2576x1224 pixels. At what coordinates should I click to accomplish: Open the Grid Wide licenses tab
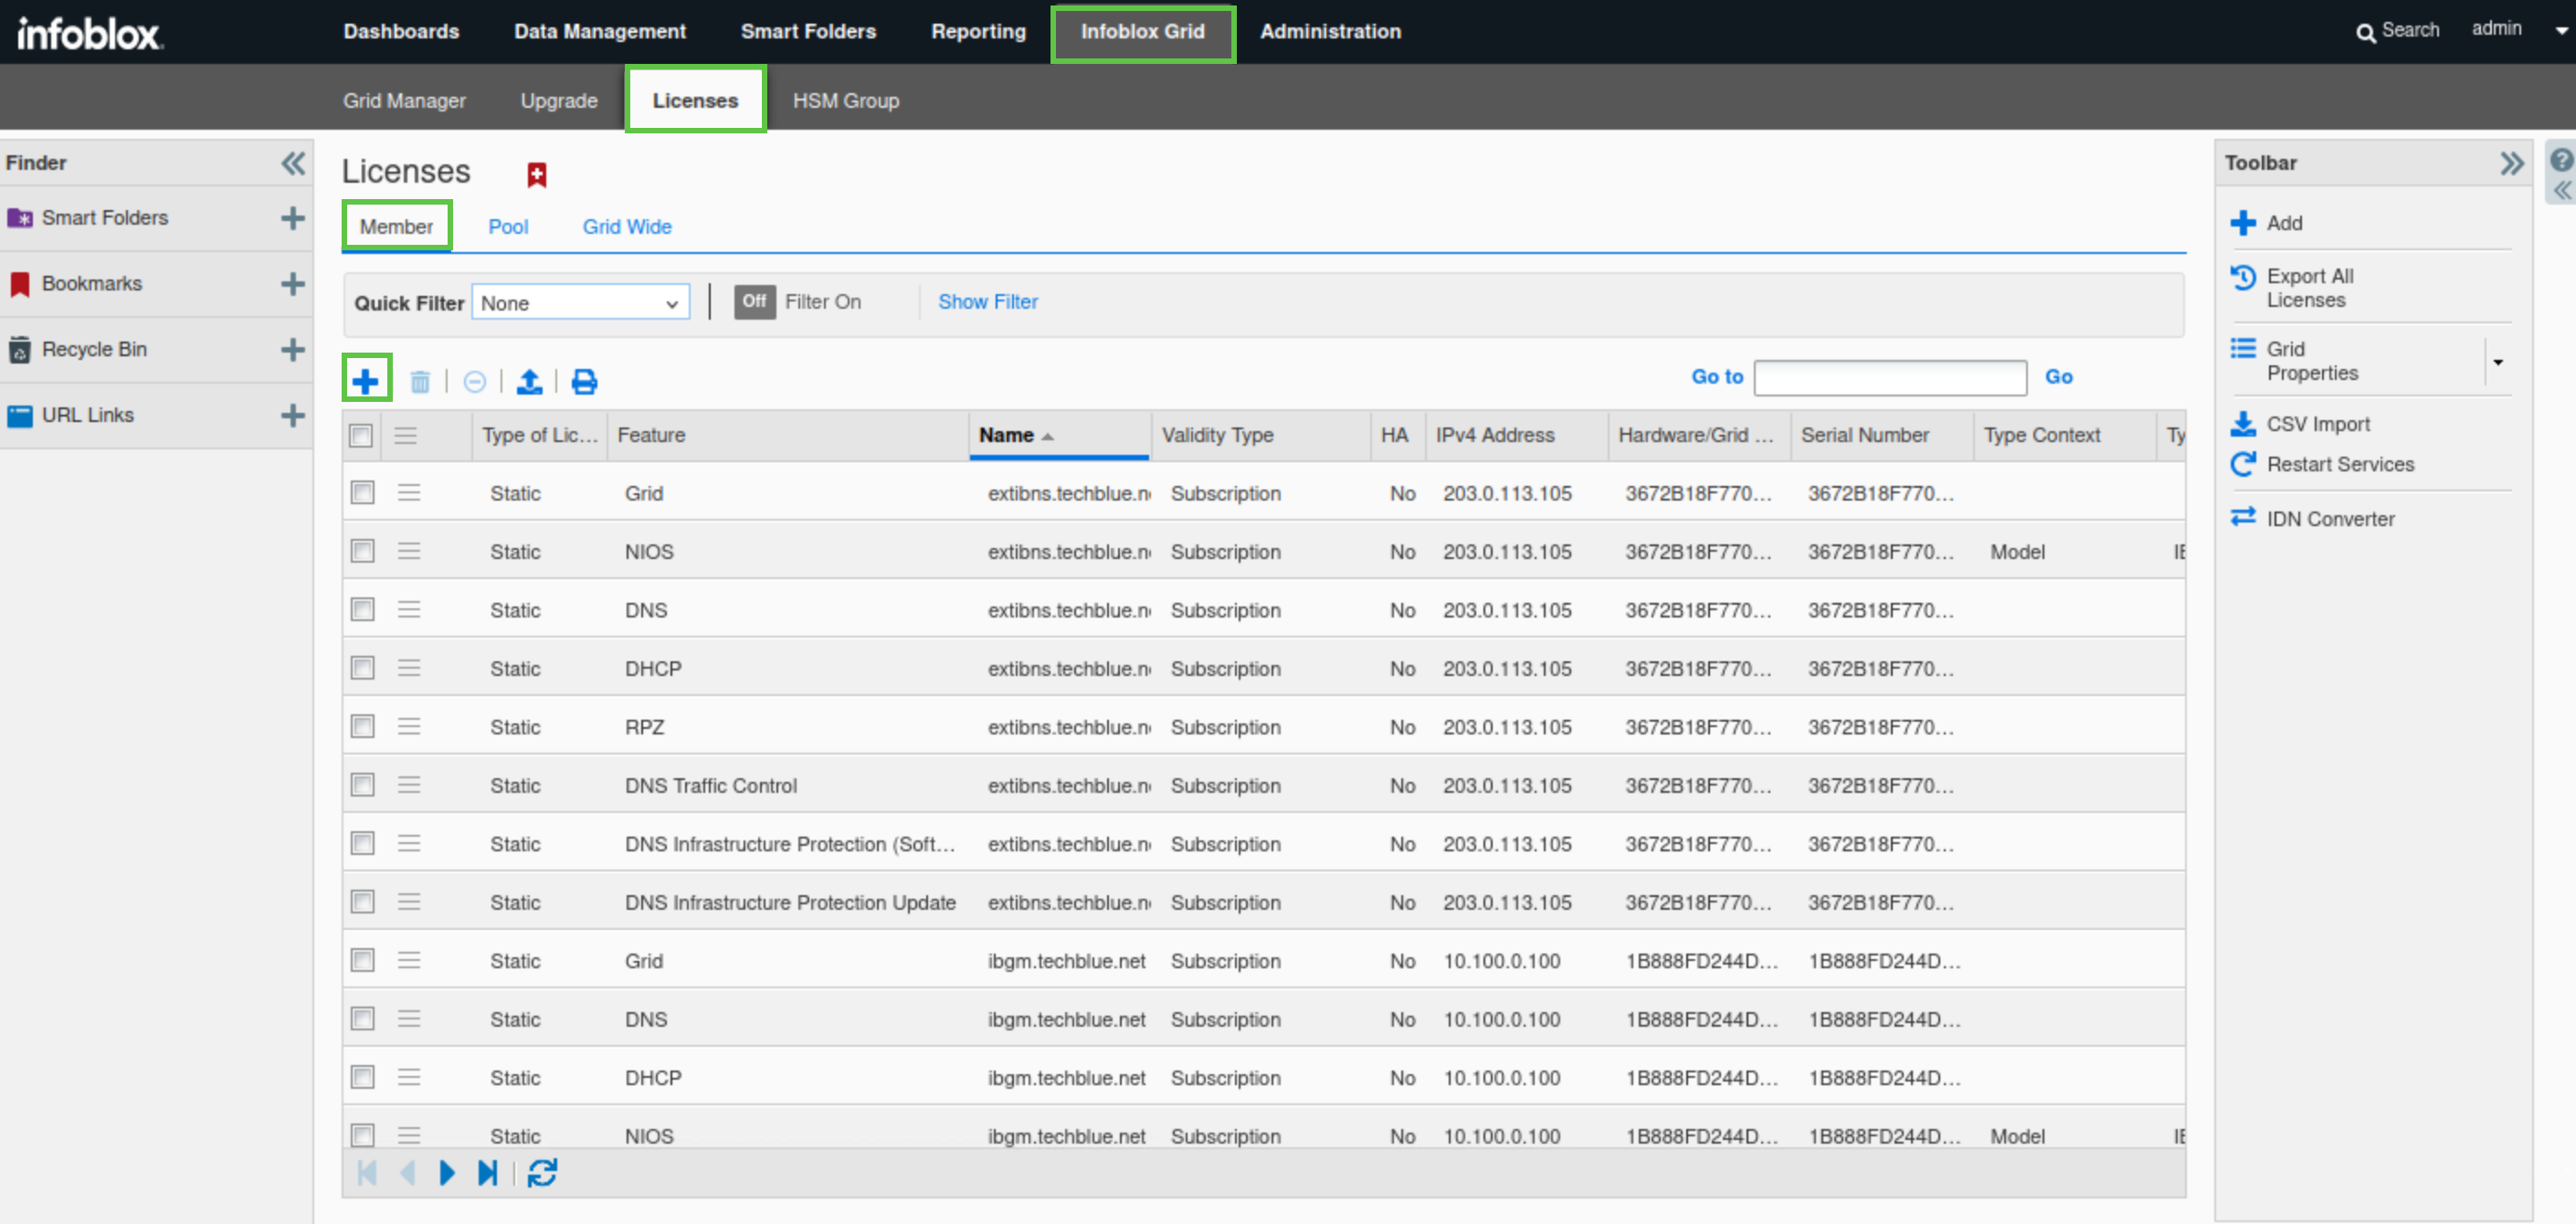(627, 227)
